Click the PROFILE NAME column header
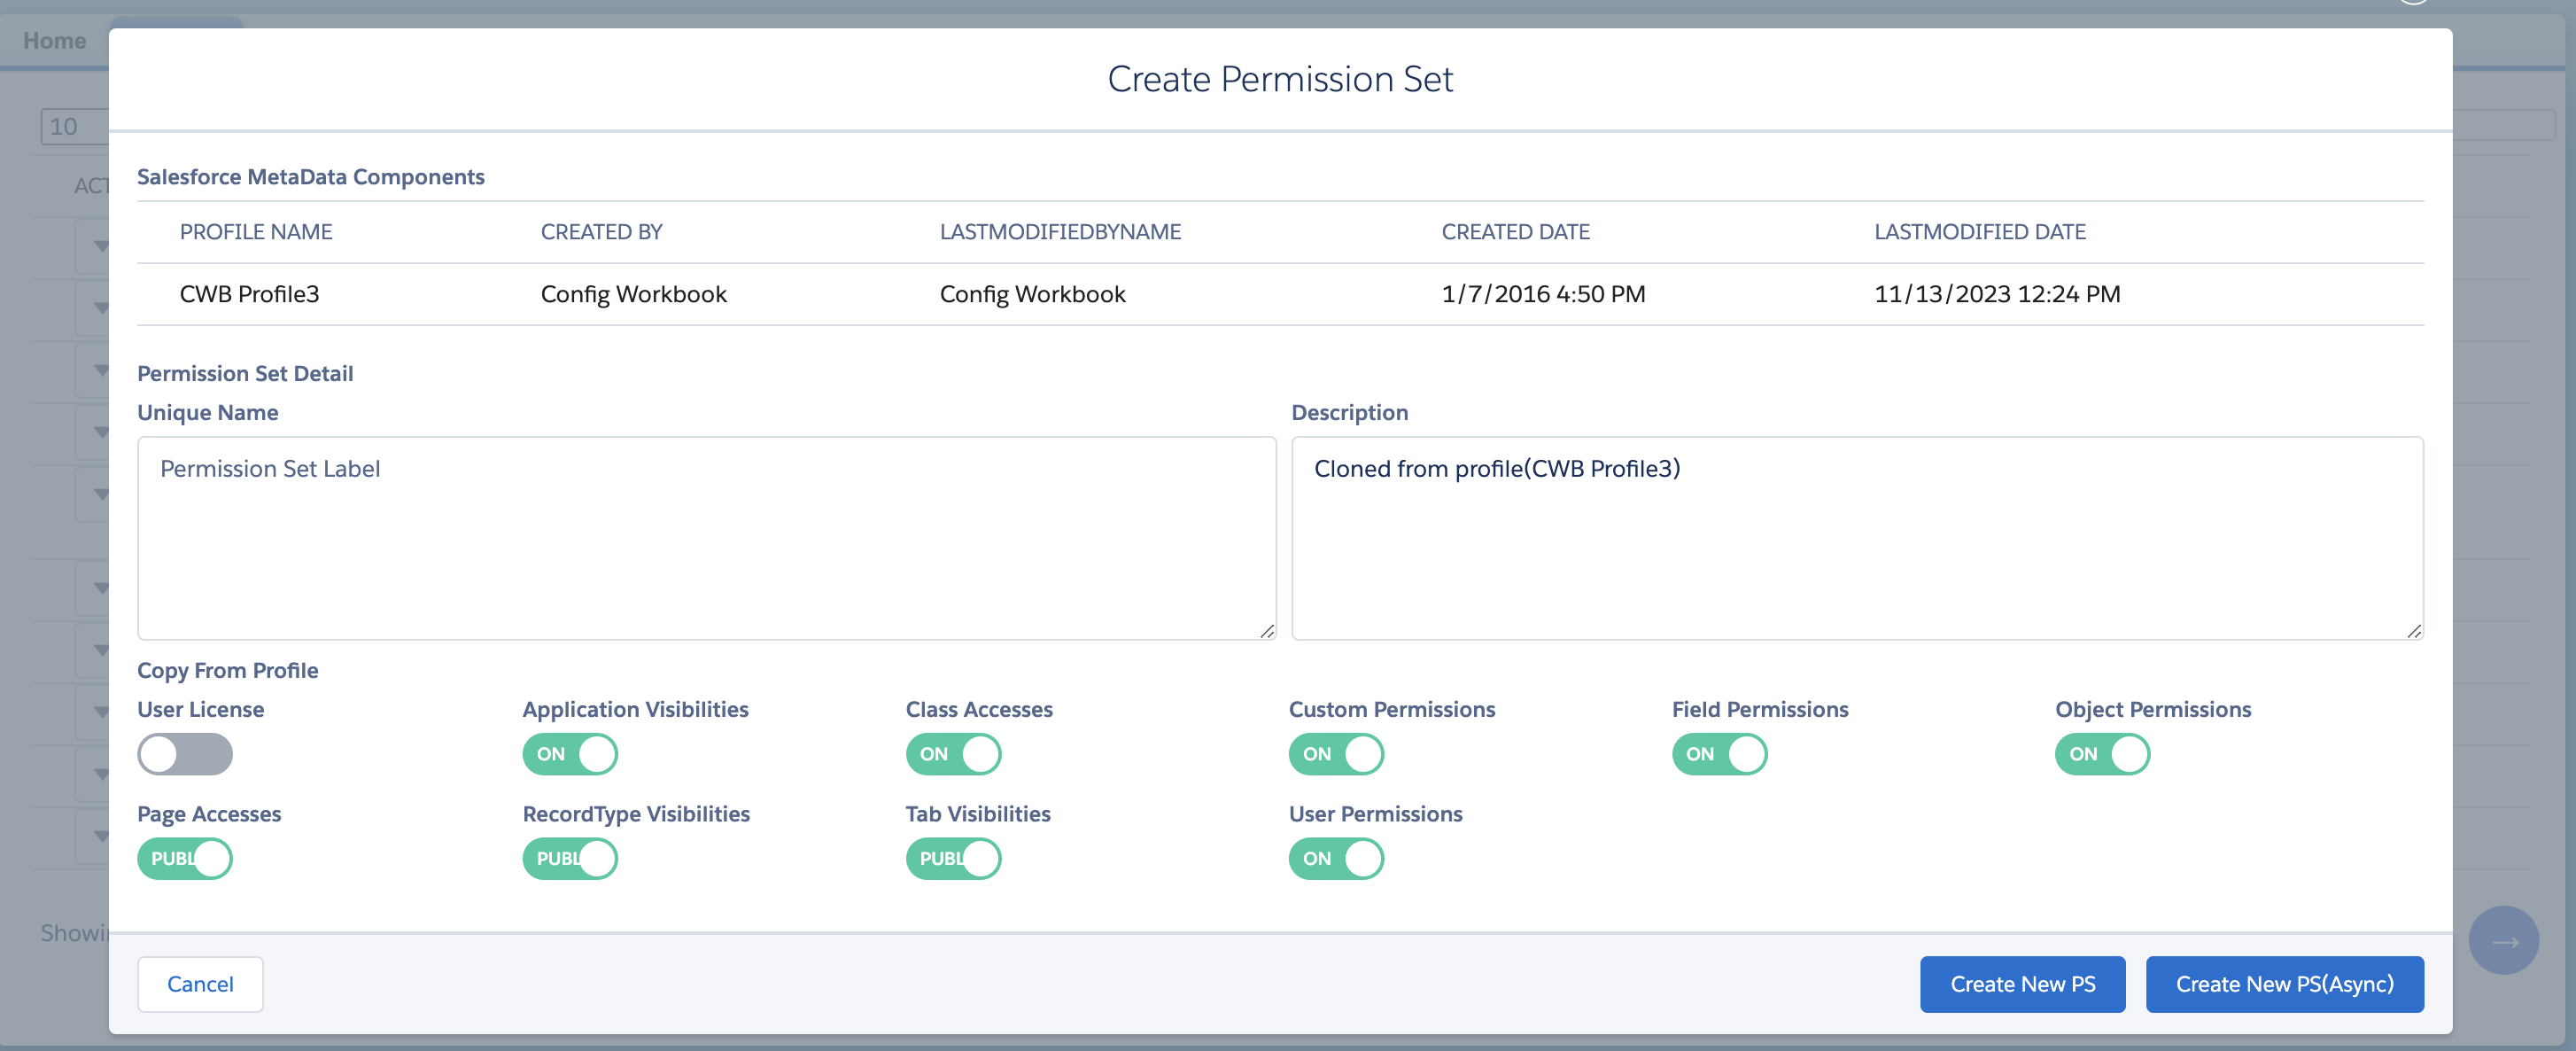Viewport: 2576px width, 1051px height. pyautogui.click(x=256, y=232)
